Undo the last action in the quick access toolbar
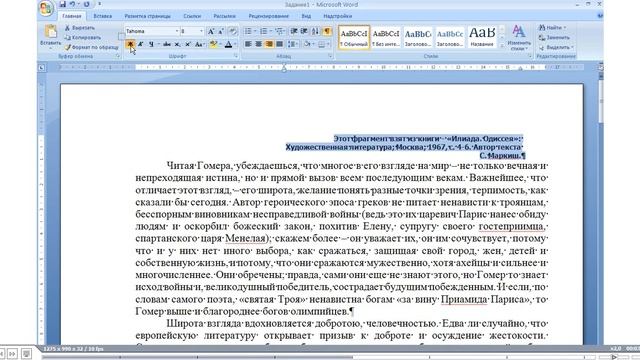The image size is (640, 360). pyautogui.click(x=72, y=4)
